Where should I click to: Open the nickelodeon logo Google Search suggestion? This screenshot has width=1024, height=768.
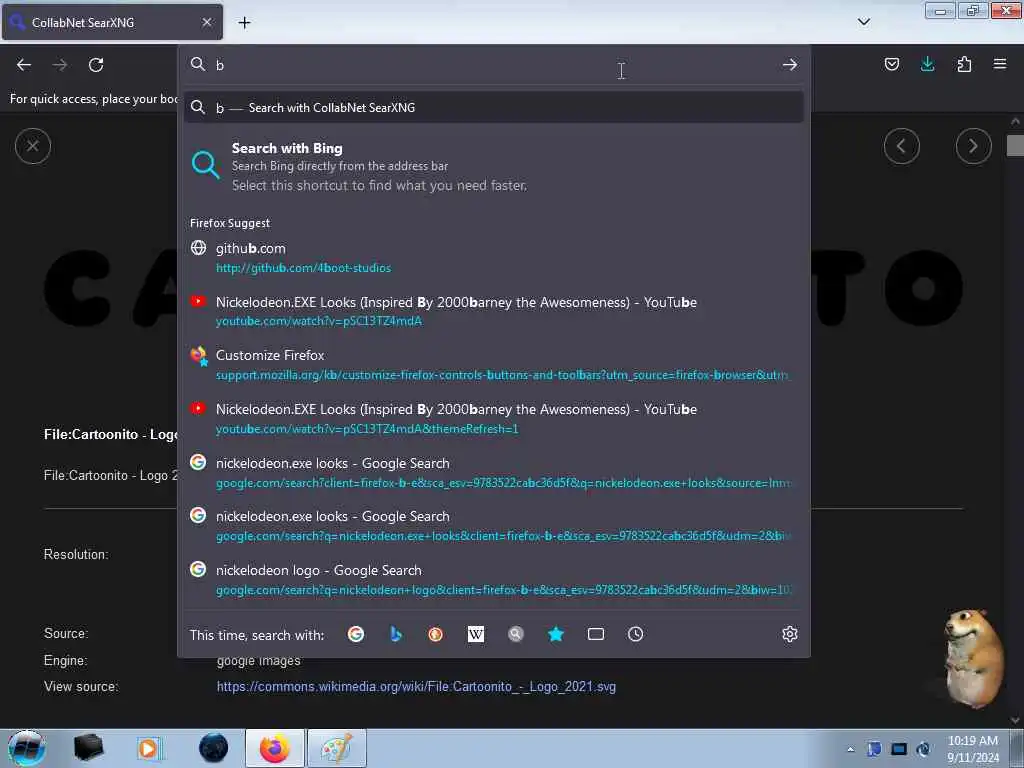[x=494, y=580]
